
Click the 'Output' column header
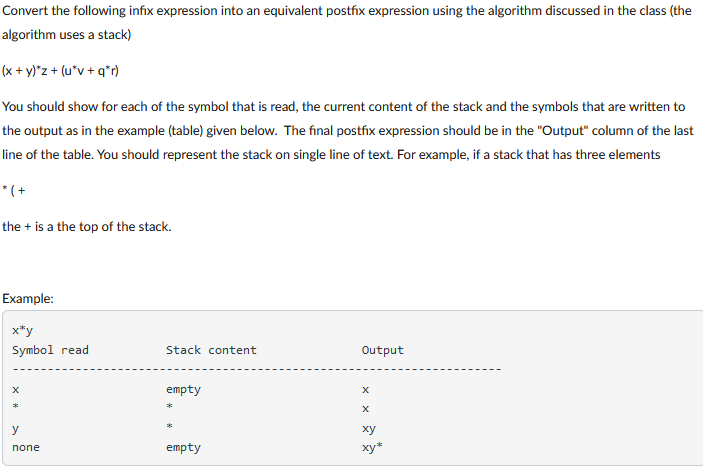pos(382,350)
